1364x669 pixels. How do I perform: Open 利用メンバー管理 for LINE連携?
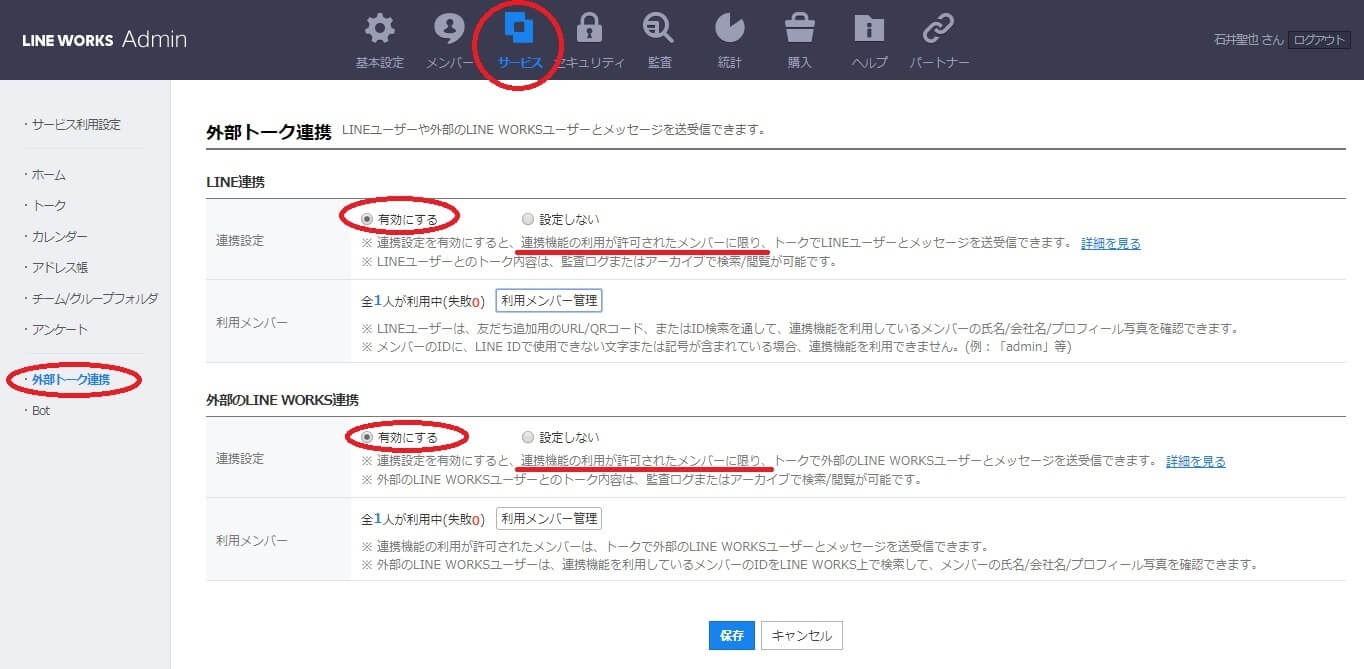click(x=549, y=300)
